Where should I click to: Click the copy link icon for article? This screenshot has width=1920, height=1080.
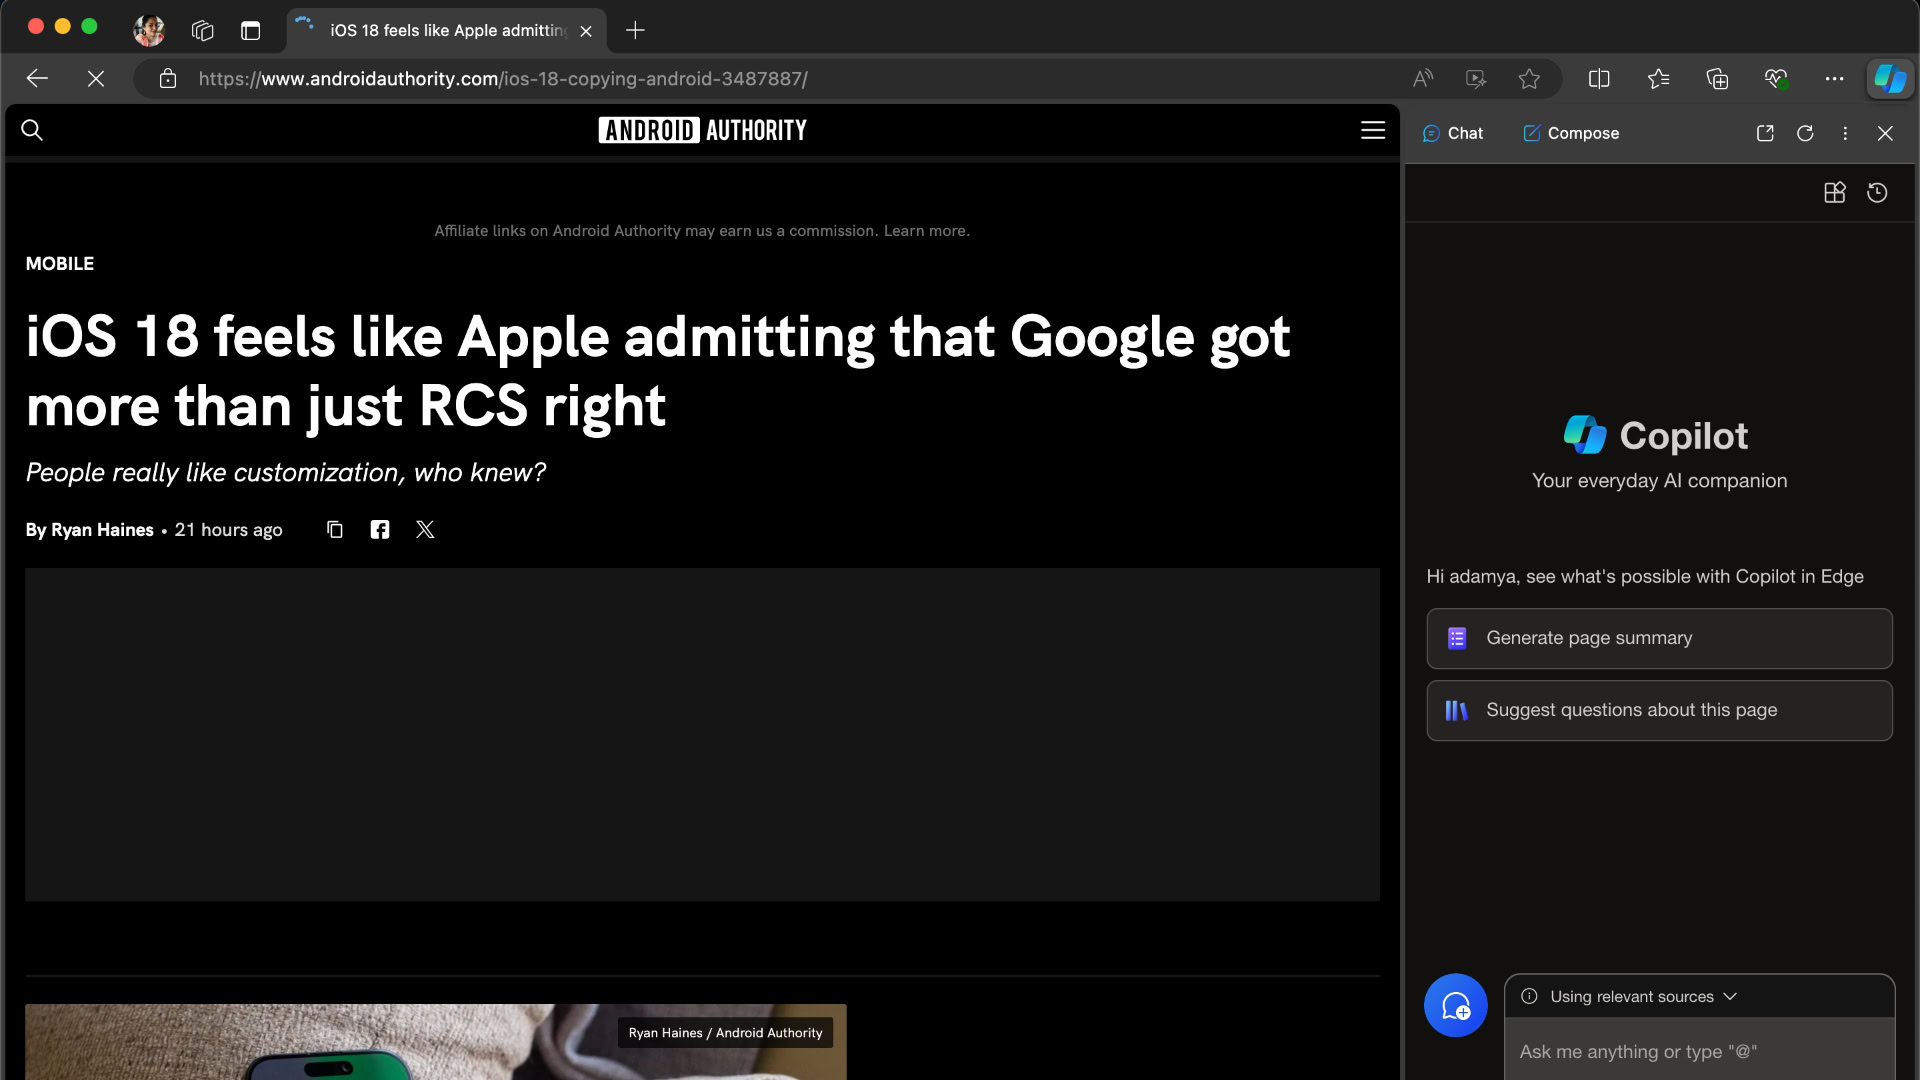(335, 530)
